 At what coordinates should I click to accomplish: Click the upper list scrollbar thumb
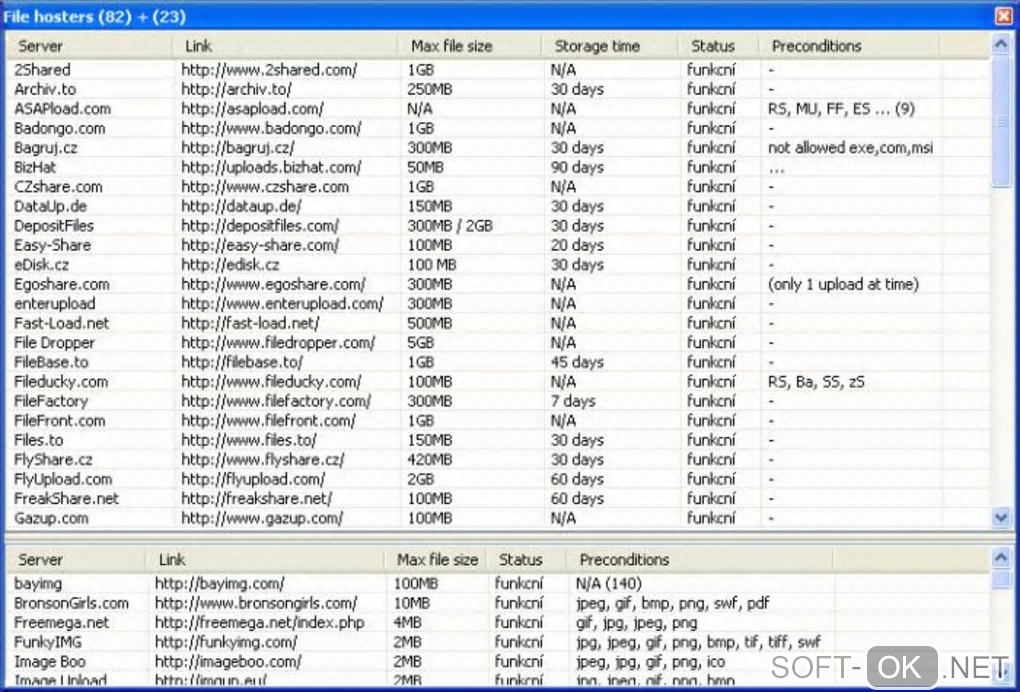1000,121
